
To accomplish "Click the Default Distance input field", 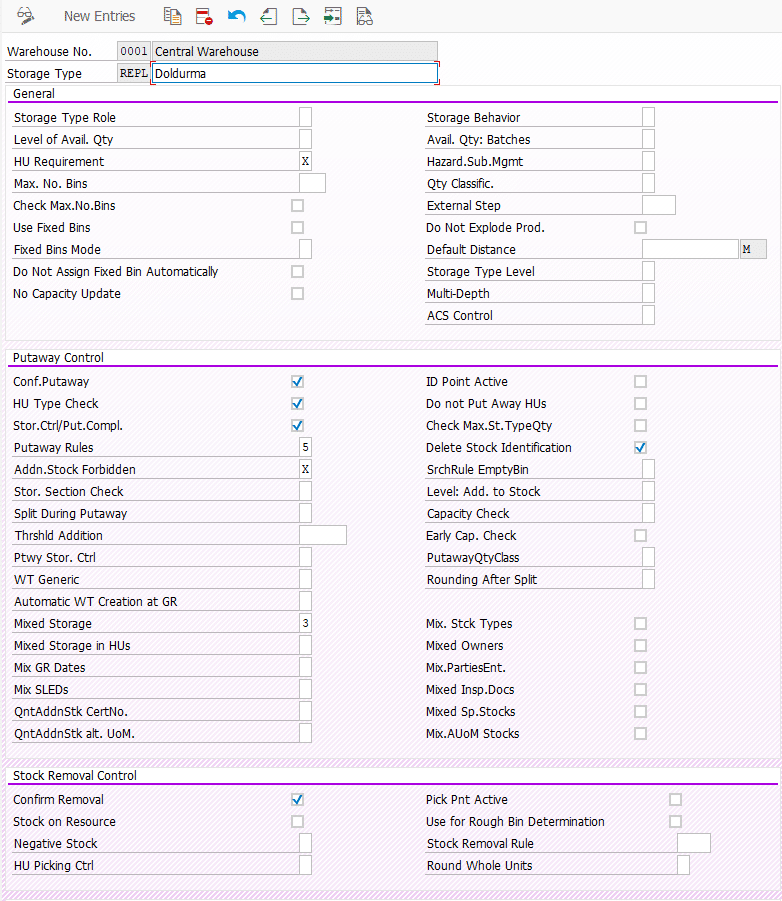I will click(689, 250).
